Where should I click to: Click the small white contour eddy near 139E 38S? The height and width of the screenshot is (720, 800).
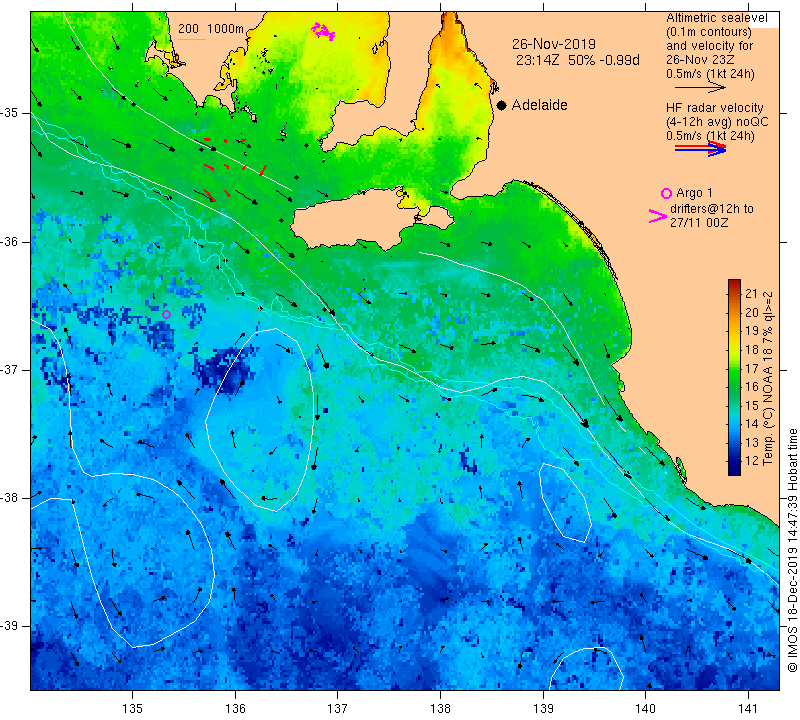pyautogui.click(x=565, y=503)
